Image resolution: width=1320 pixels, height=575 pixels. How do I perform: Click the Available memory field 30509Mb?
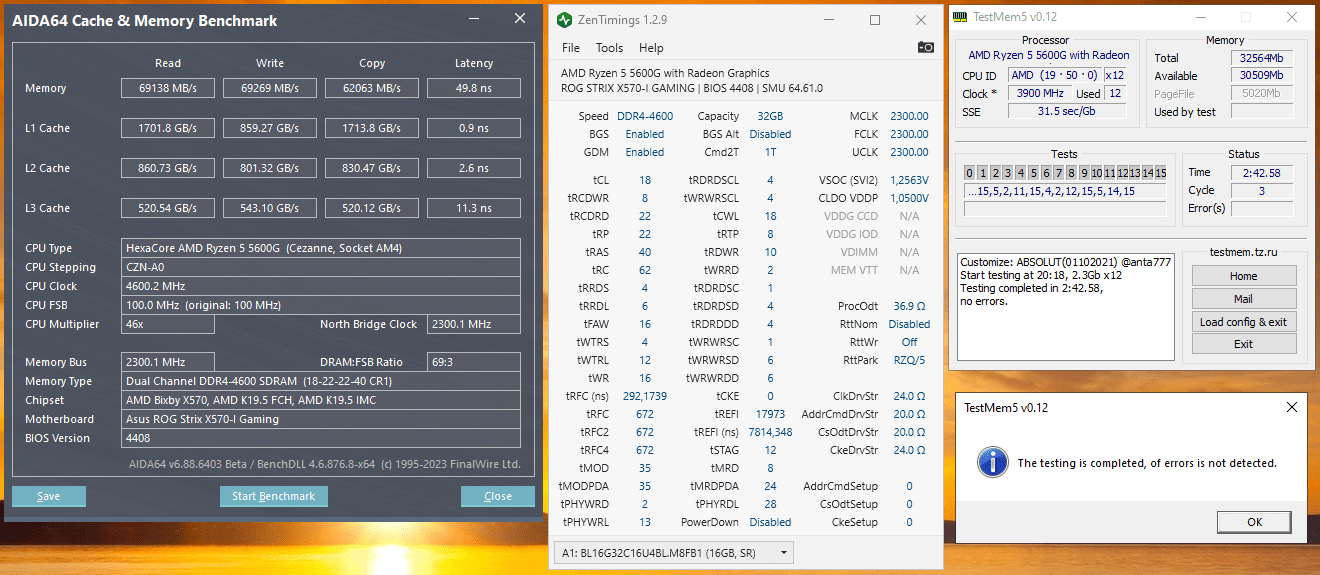coord(1261,76)
